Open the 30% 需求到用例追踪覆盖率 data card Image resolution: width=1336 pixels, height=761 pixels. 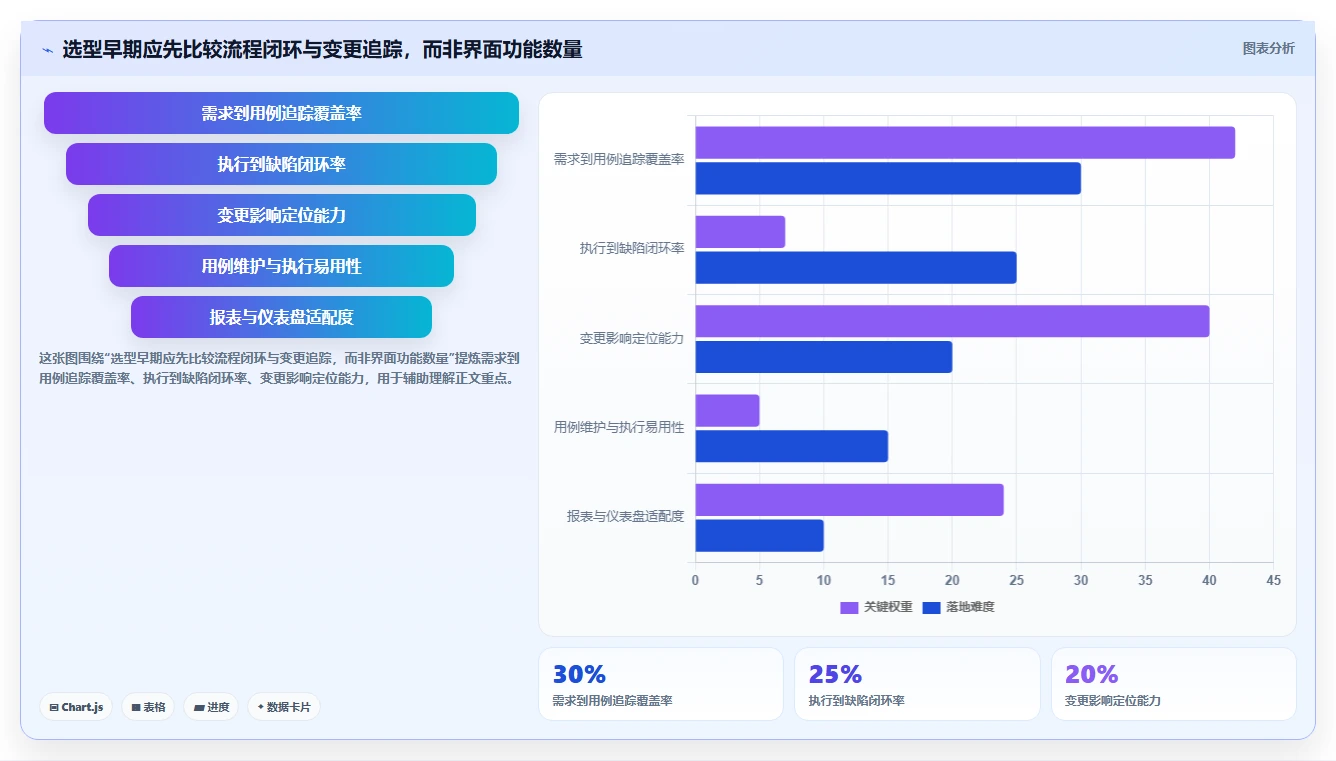pyautogui.click(x=661, y=684)
